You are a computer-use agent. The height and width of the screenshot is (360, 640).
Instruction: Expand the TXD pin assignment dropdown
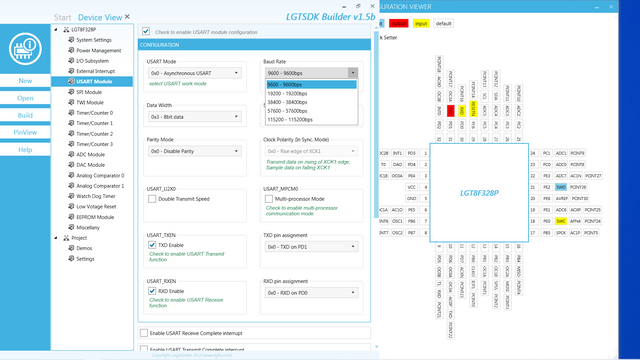coord(311,247)
